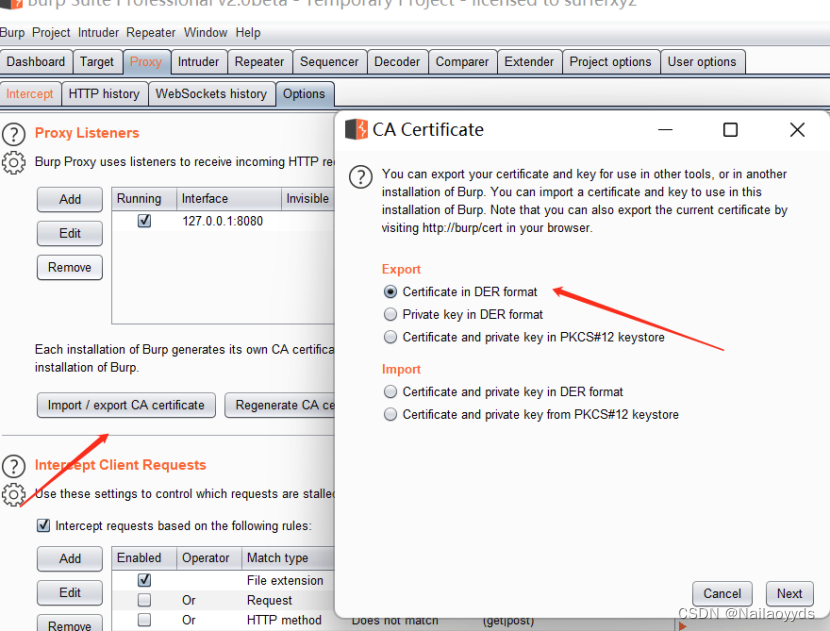Click Remove button in Intercept Client Requests

pyautogui.click(x=70, y=625)
